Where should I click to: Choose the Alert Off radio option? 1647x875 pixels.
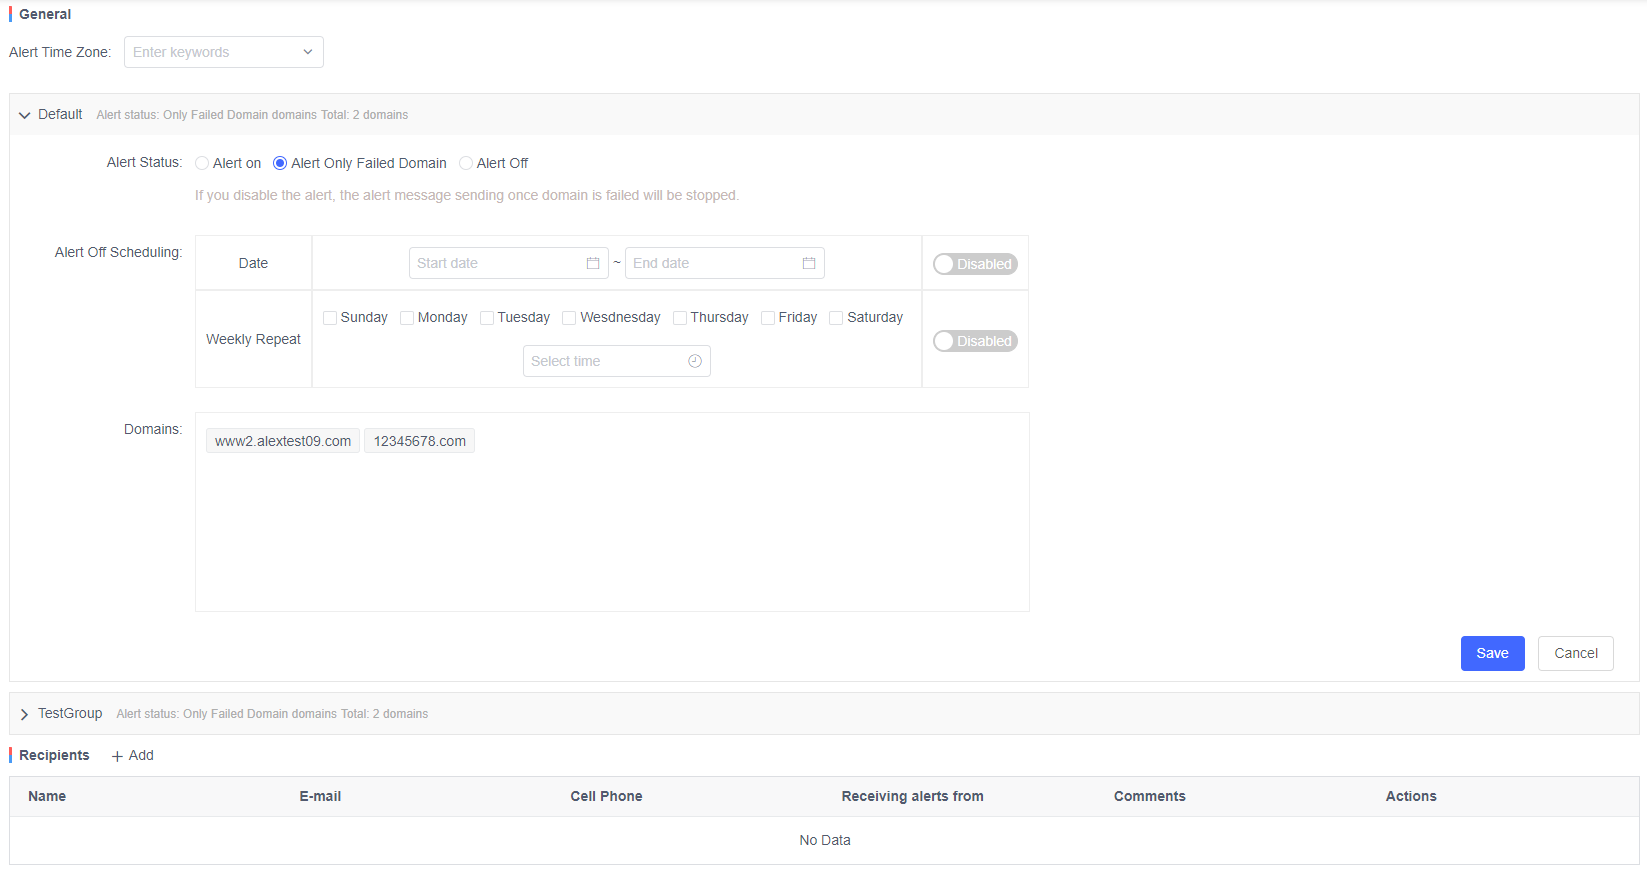(x=466, y=163)
